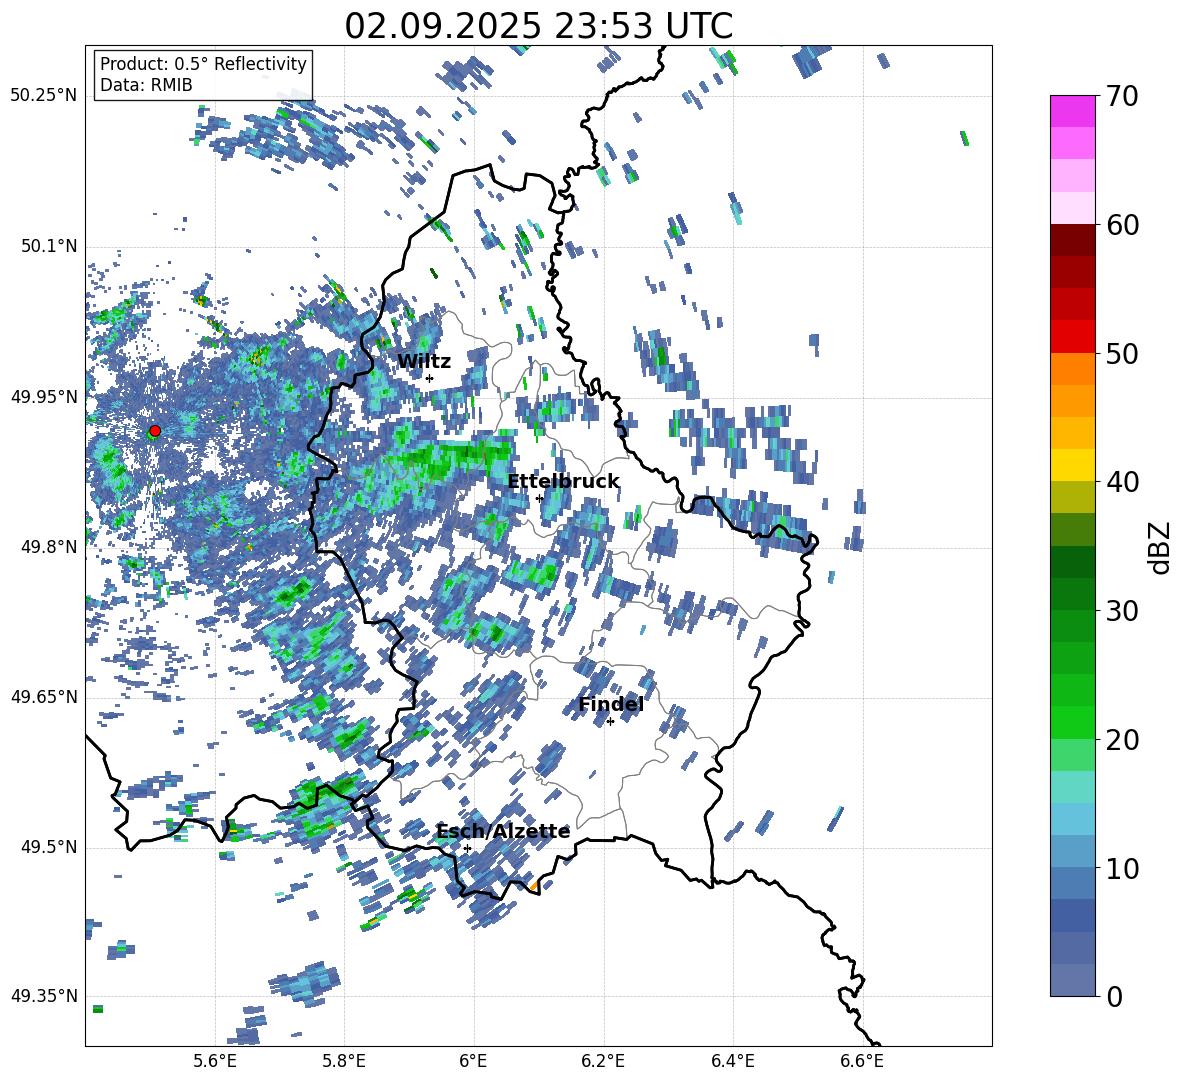Click the magenta top colorbar swatch

pos(1072,111)
